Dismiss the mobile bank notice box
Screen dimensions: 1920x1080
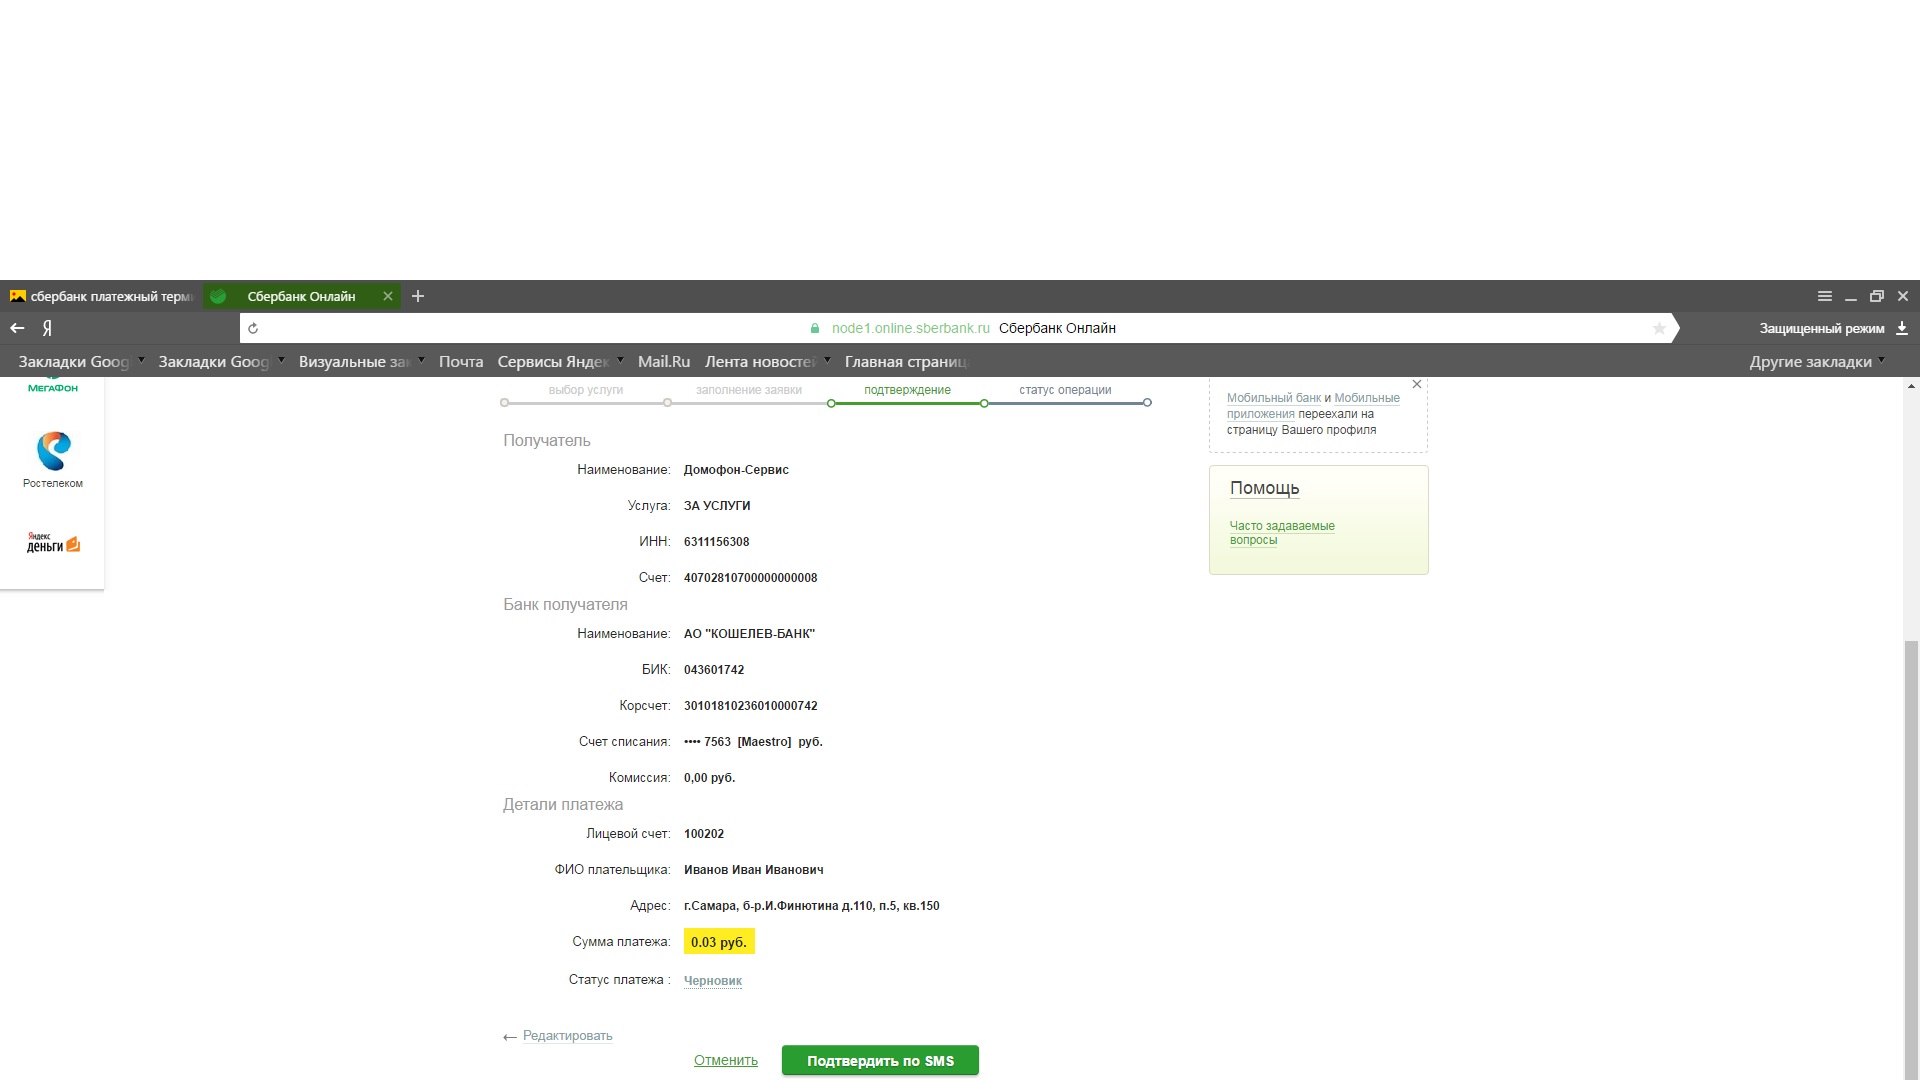pos(1416,384)
